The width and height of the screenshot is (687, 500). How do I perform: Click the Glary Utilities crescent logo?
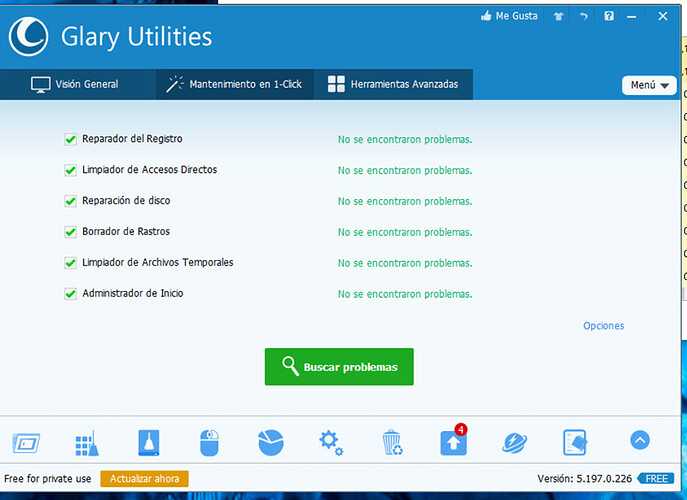pos(28,36)
